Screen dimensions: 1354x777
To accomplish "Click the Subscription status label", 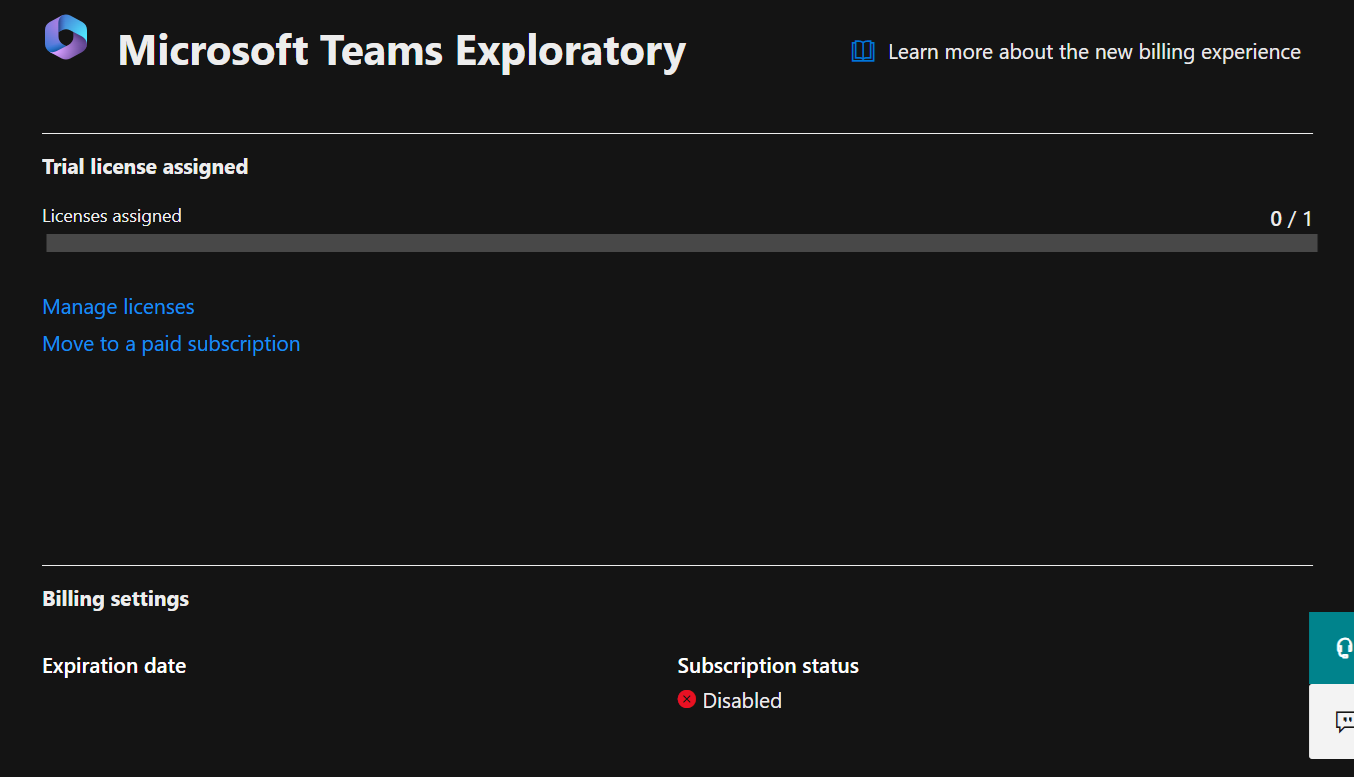I will (768, 666).
